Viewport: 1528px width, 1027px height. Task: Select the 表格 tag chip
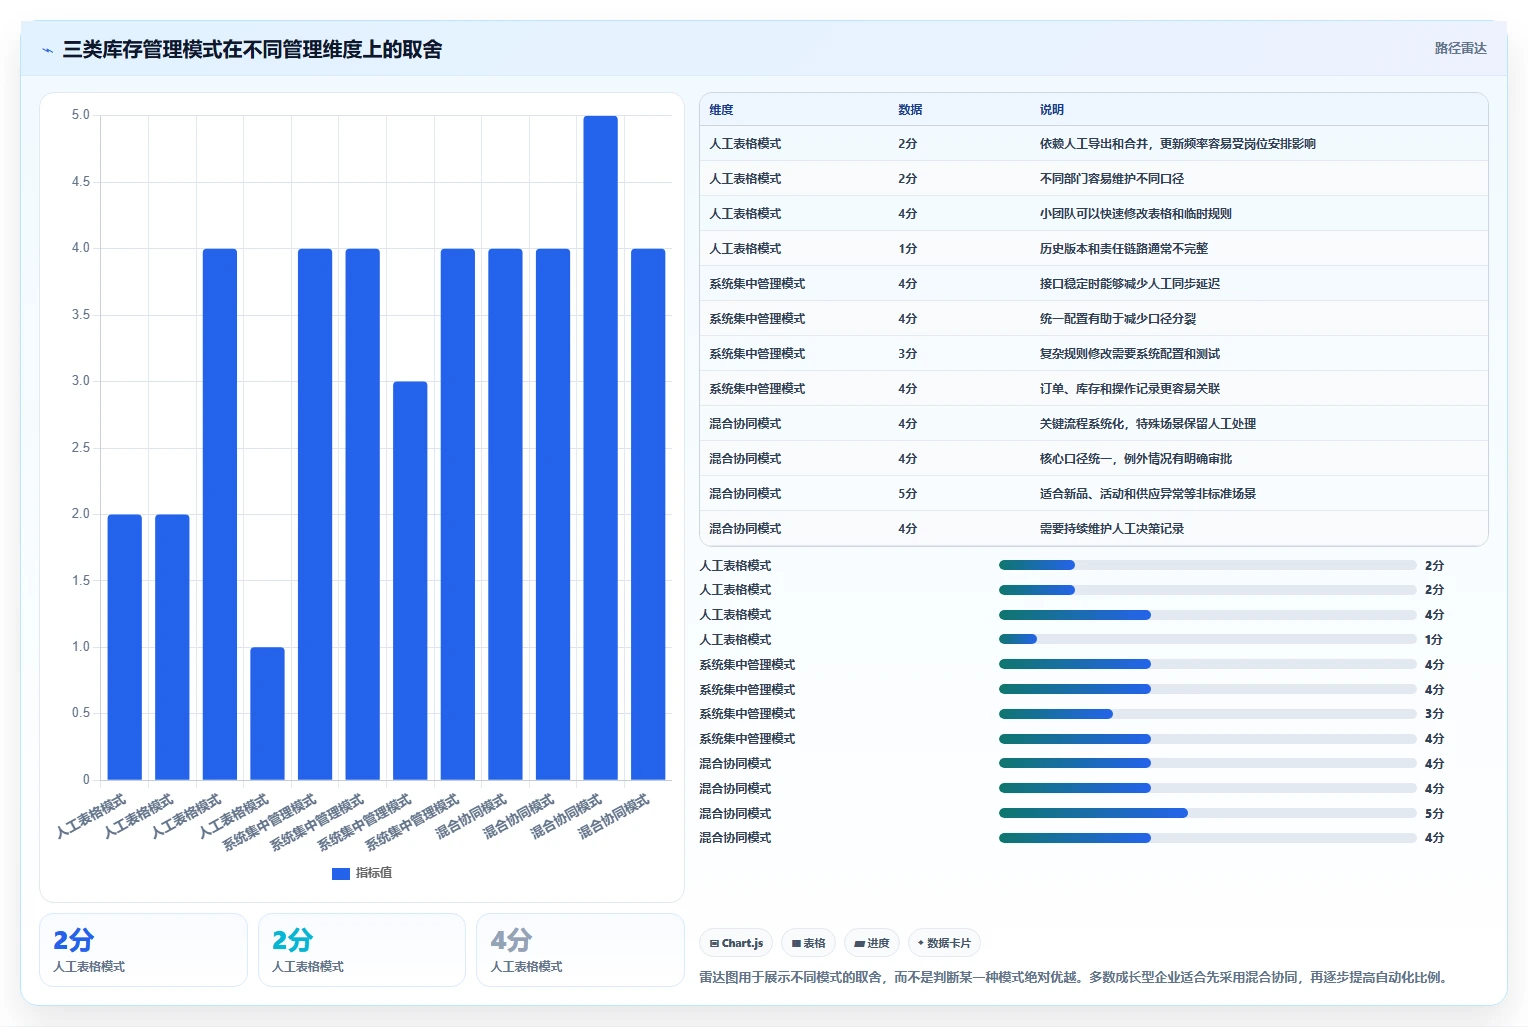(x=808, y=943)
